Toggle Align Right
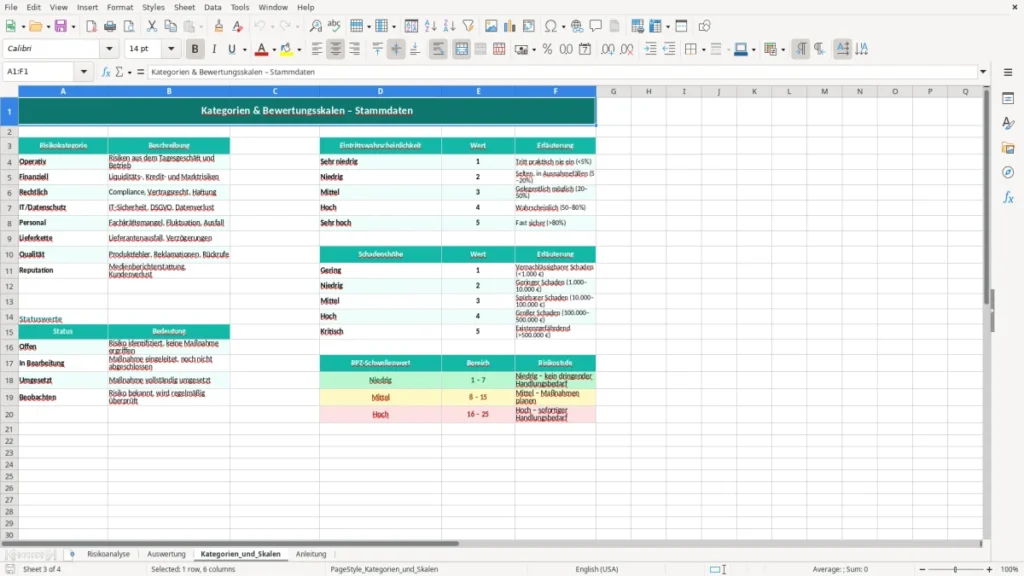Screen dimensions: 1024x576 click(355, 49)
